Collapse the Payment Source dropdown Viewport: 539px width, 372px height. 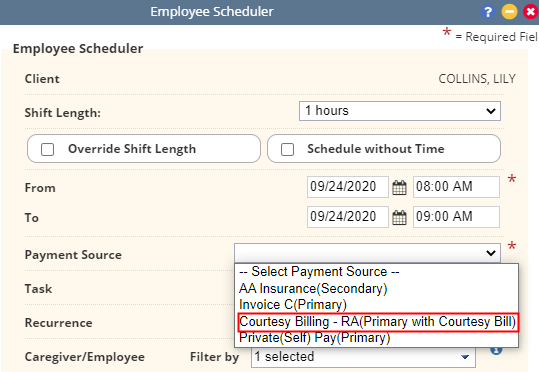tap(367, 253)
